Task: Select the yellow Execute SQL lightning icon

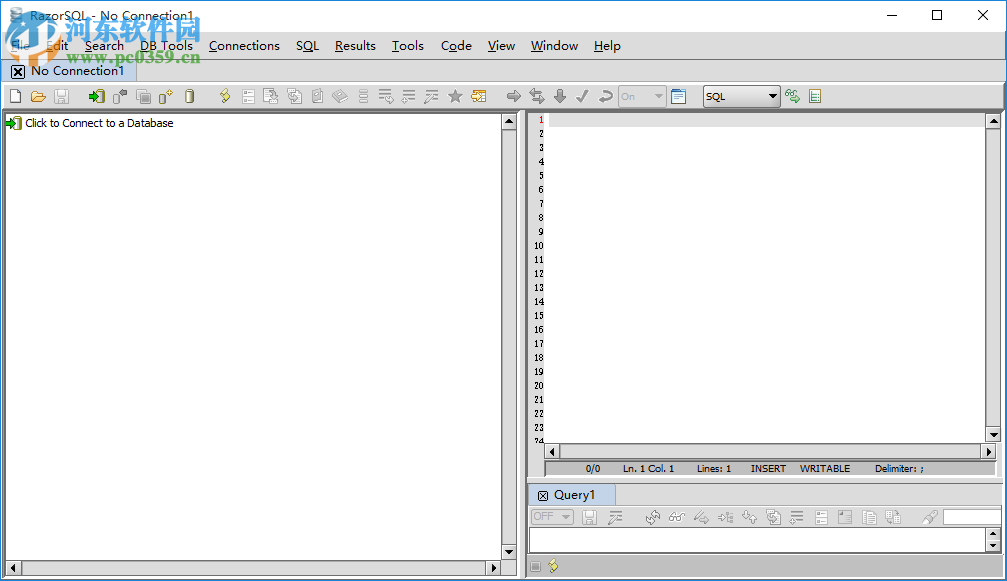Action: [225, 96]
